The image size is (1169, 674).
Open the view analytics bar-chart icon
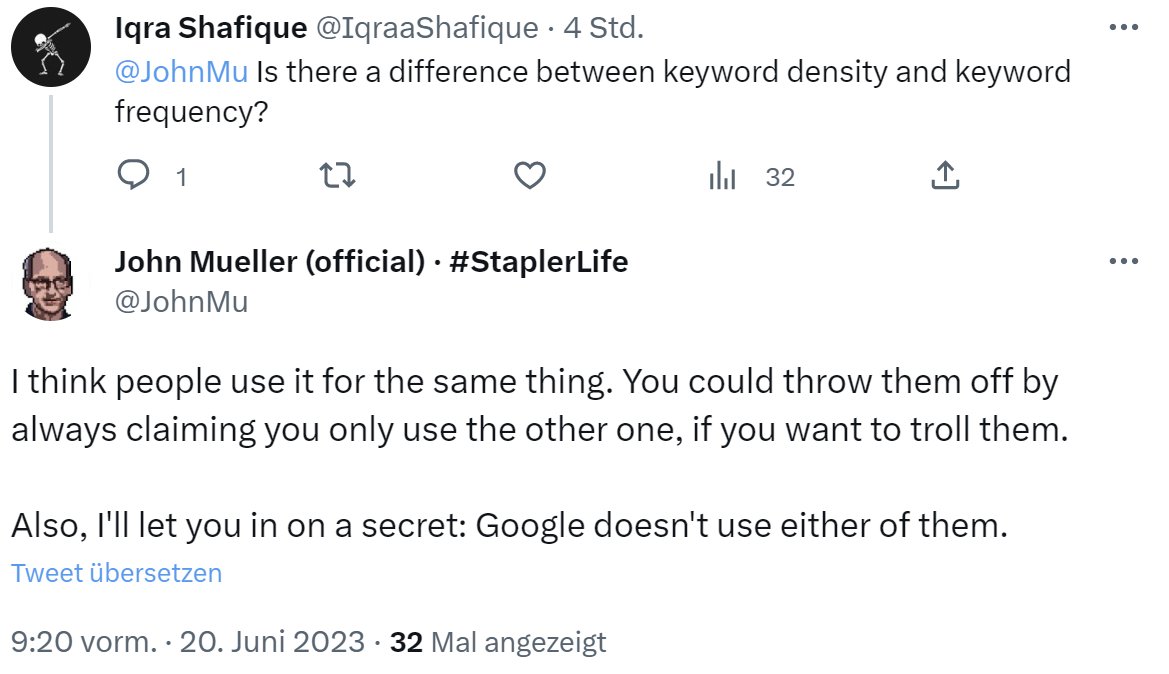tap(720, 176)
